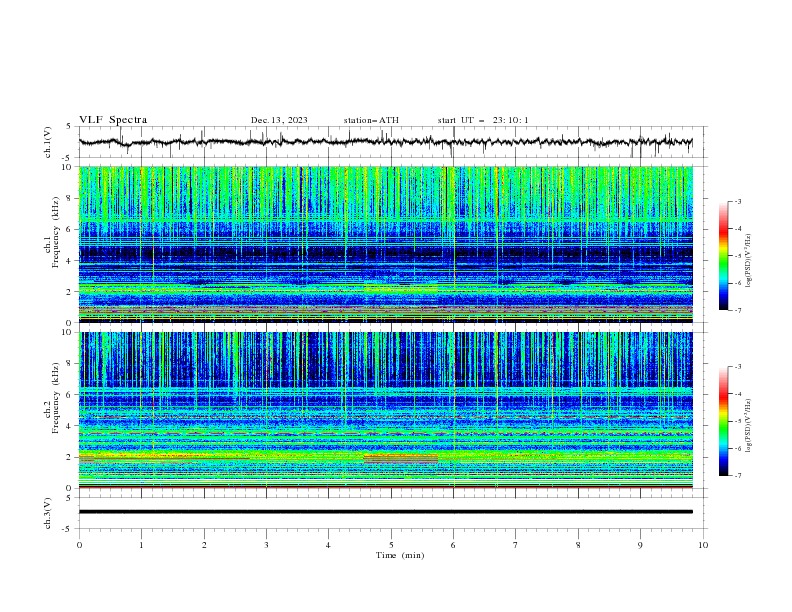Viewport: 792px width, 612px height.
Task: Click the "-7" tick on ch.1 colorbar
Action: (737, 310)
